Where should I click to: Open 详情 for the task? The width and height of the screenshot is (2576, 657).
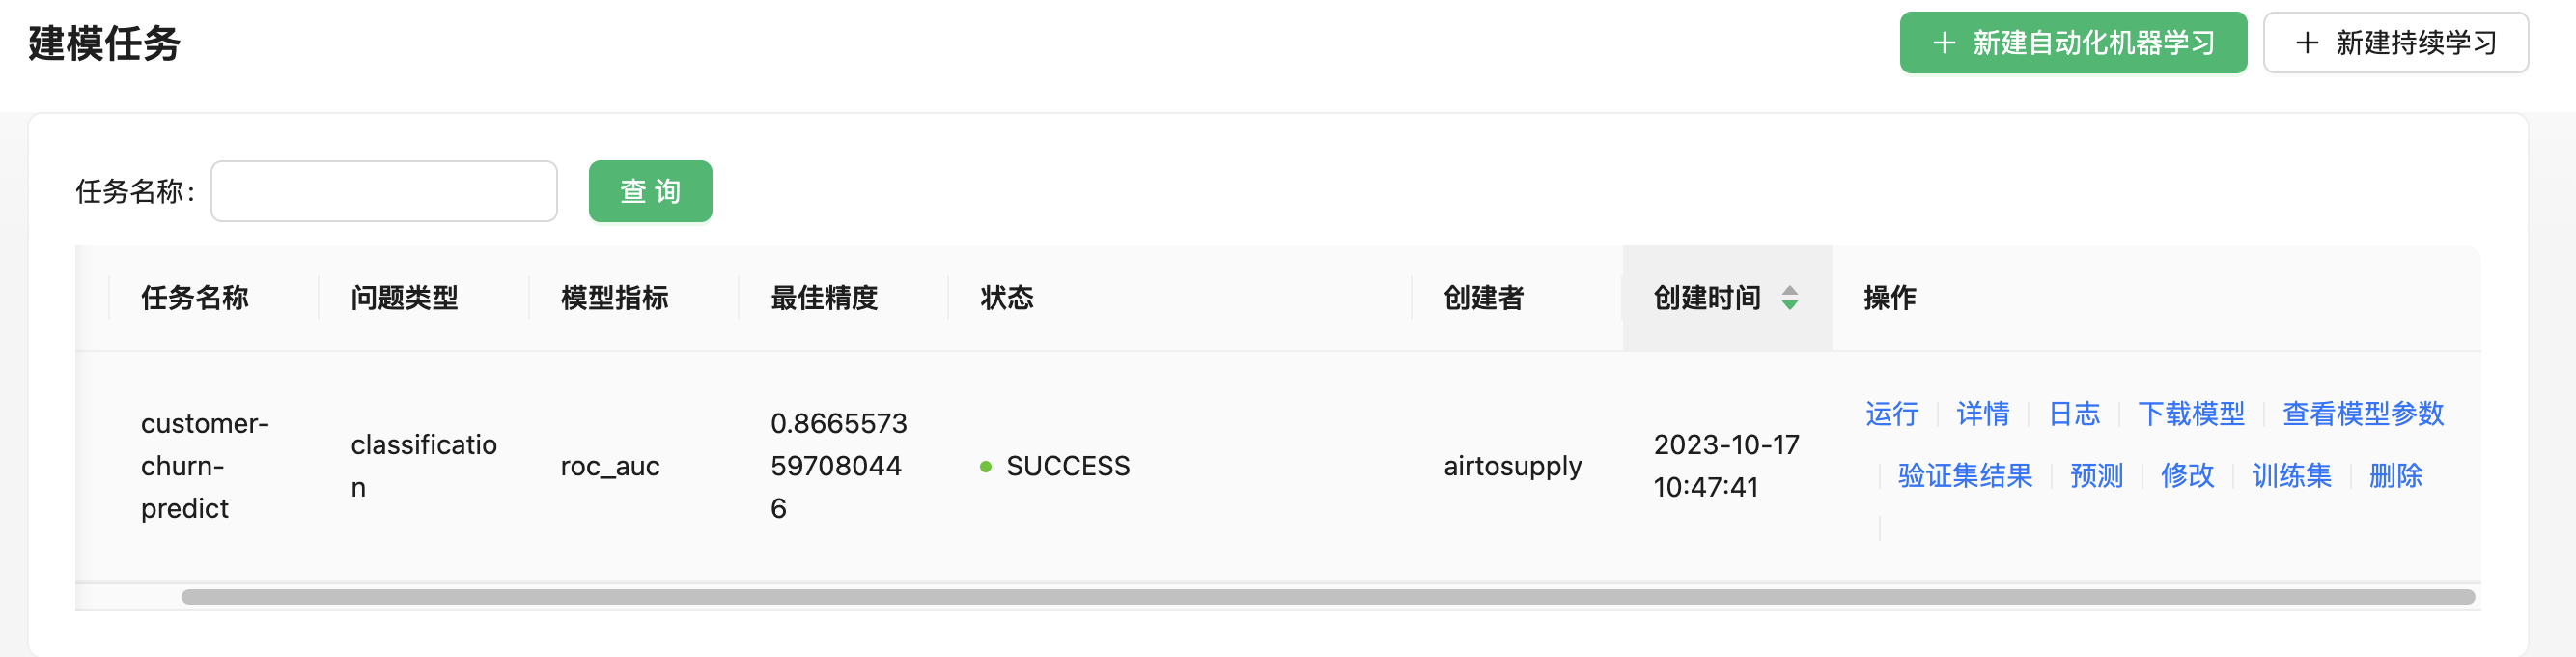click(x=1982, y=413)
